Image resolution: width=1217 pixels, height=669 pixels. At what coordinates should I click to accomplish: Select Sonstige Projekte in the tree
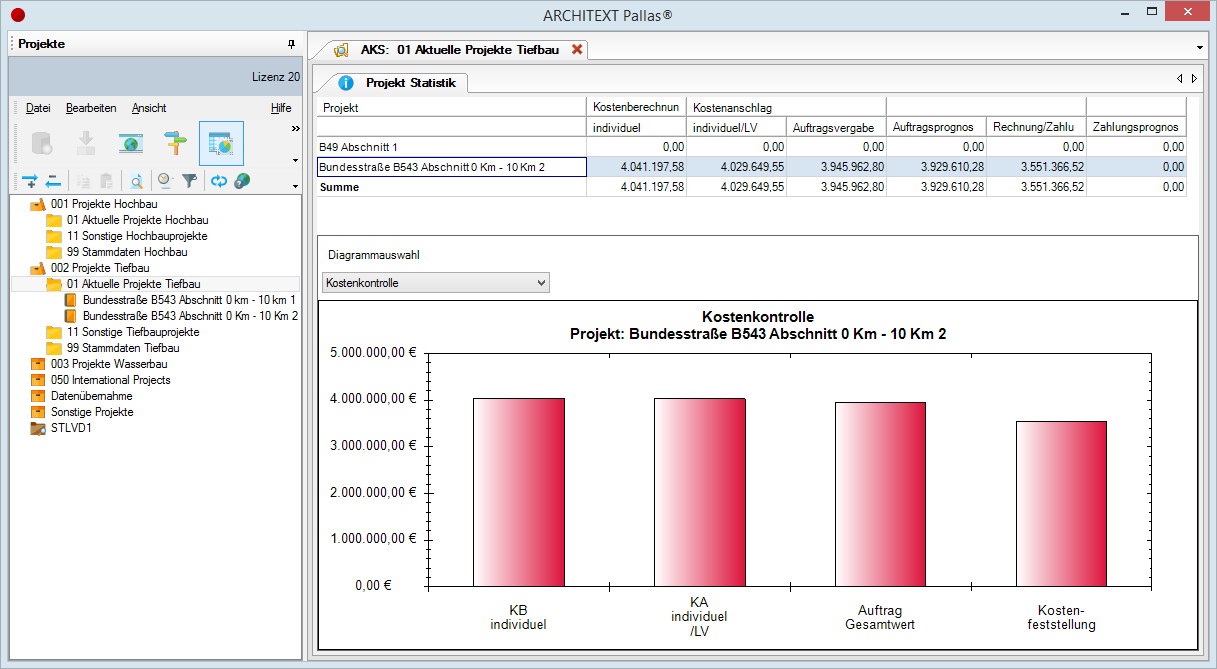tap(92, 412)
